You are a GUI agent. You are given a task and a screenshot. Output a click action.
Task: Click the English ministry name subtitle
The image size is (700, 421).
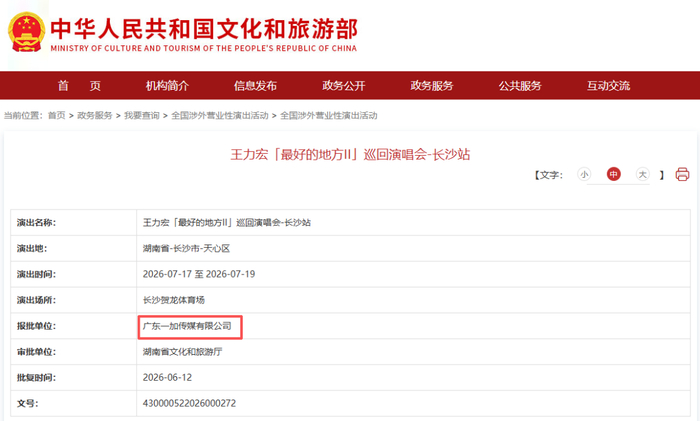tap(204, 48)
